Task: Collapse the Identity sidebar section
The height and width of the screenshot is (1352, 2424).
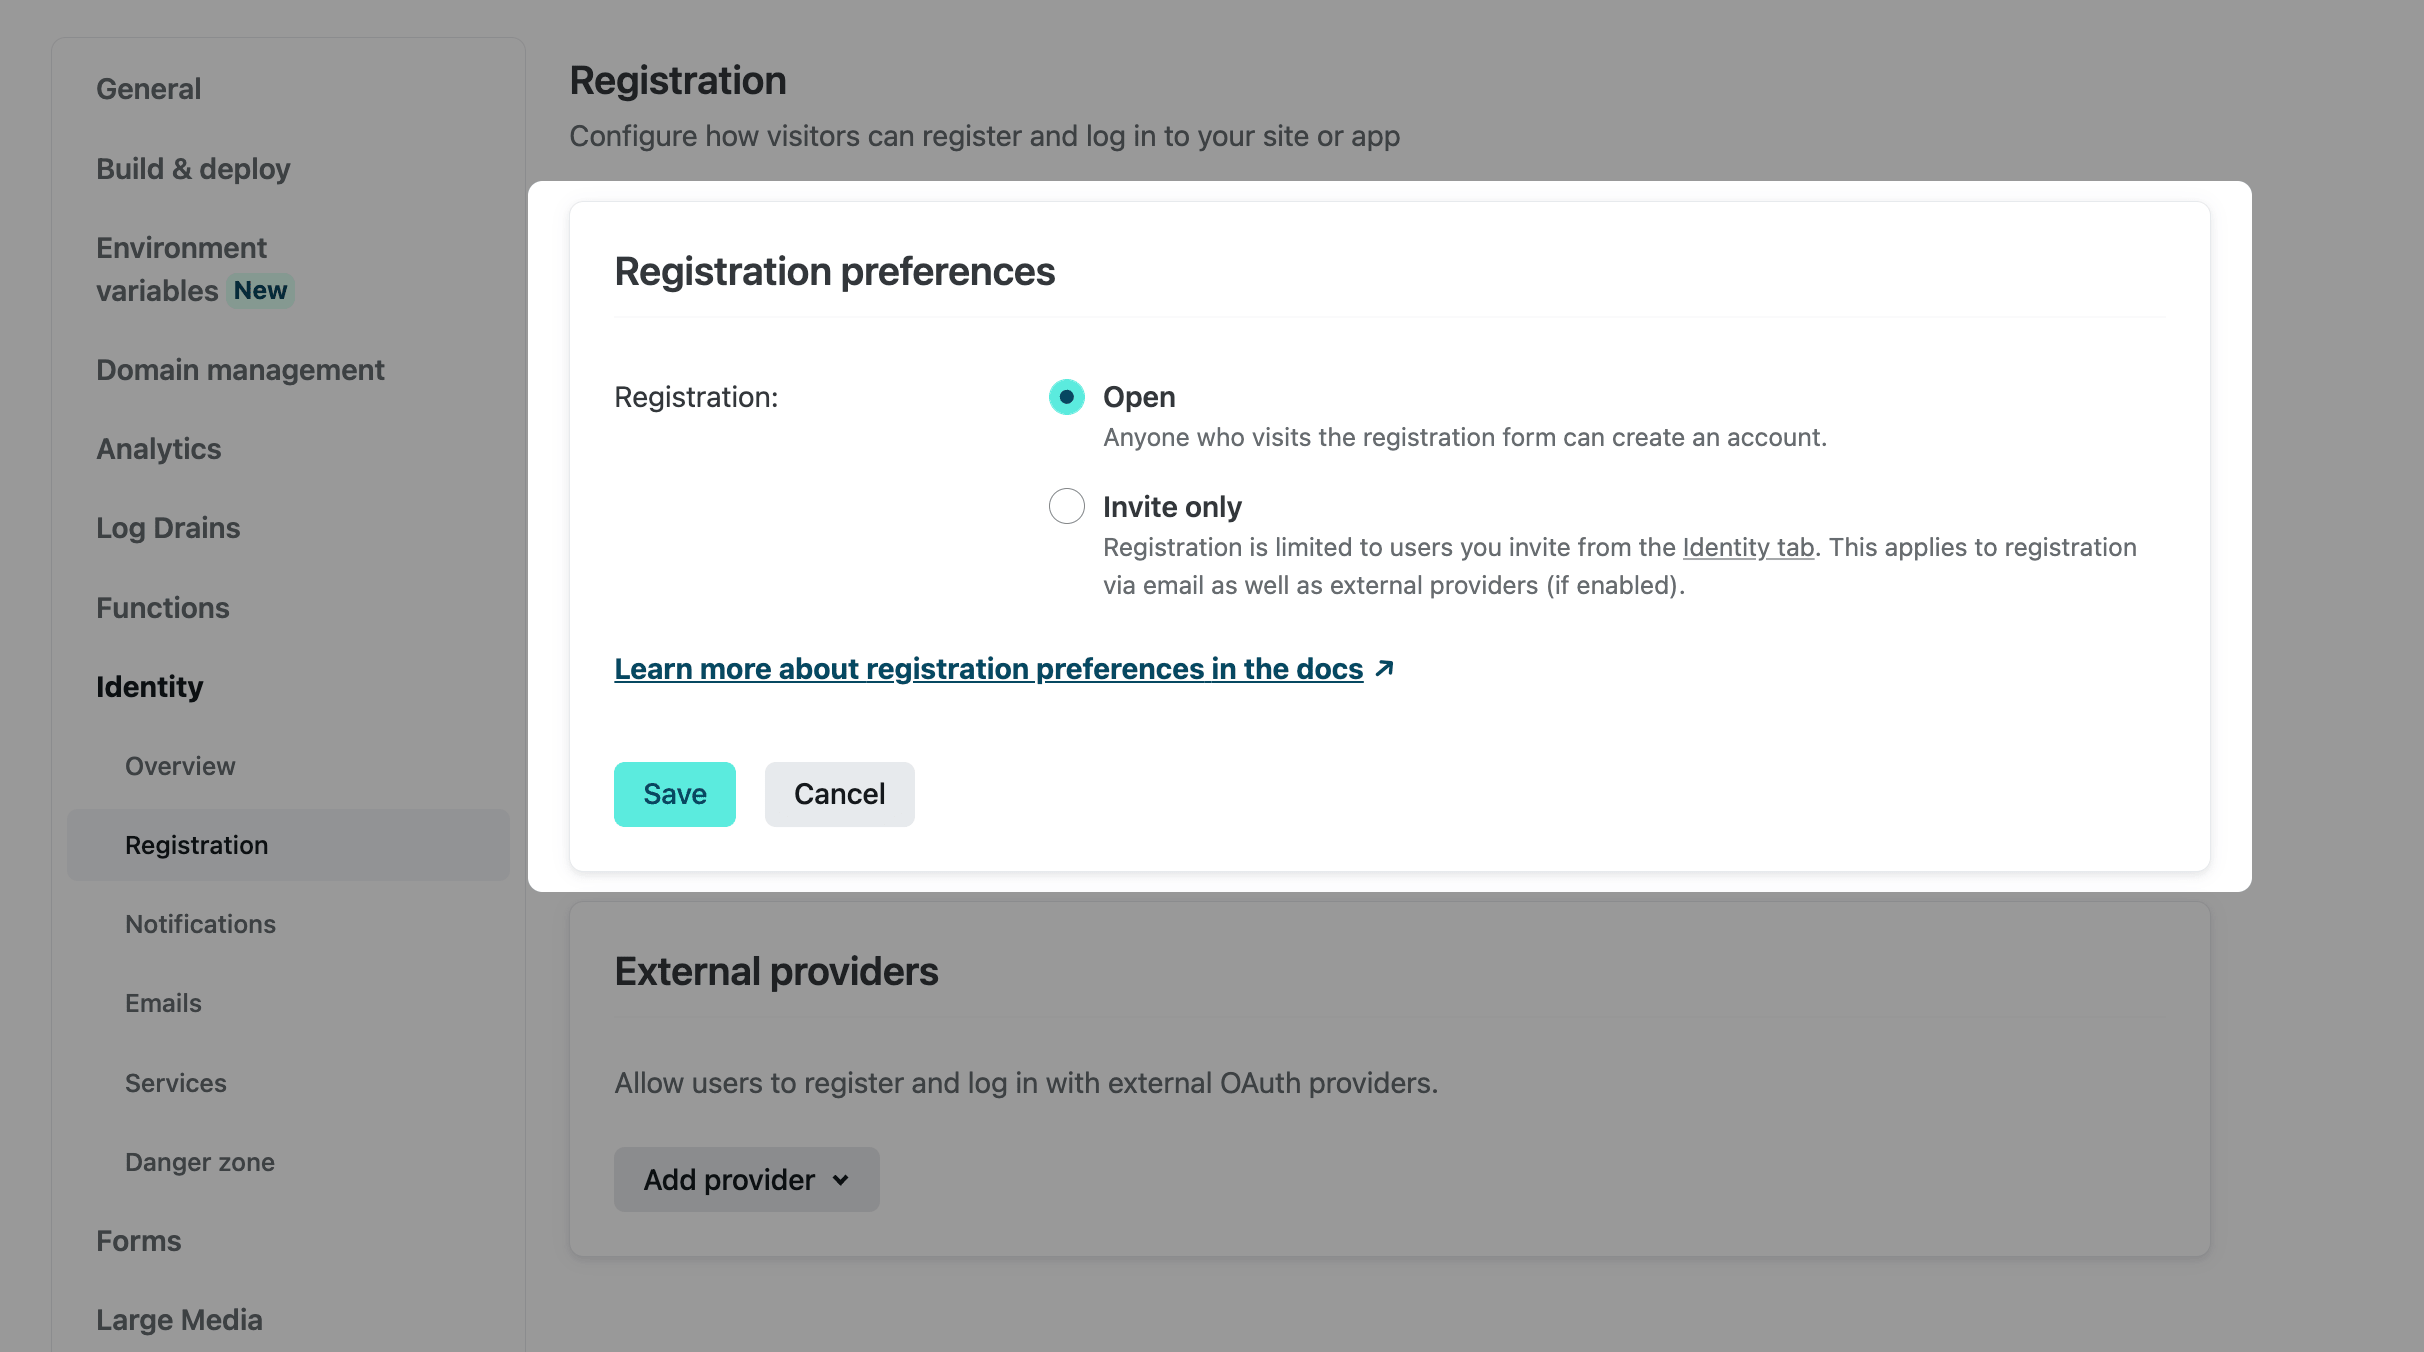Action: pos(149,687)
